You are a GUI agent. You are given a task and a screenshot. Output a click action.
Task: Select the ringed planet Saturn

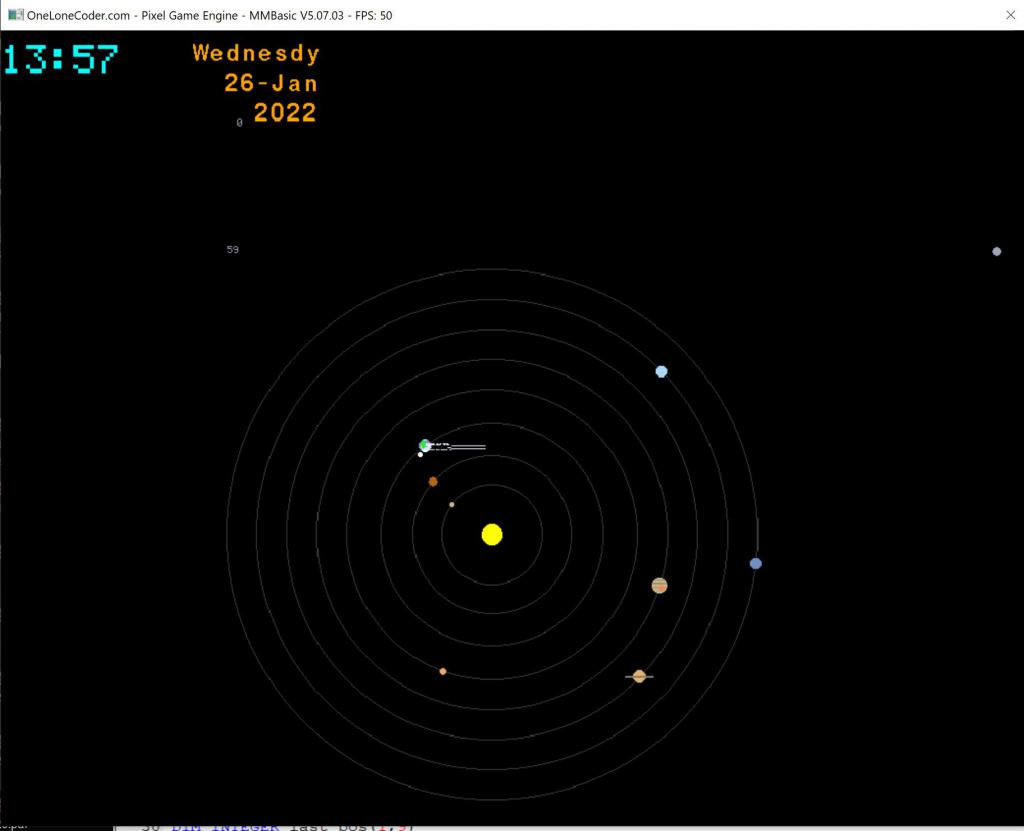click(639, 676)
